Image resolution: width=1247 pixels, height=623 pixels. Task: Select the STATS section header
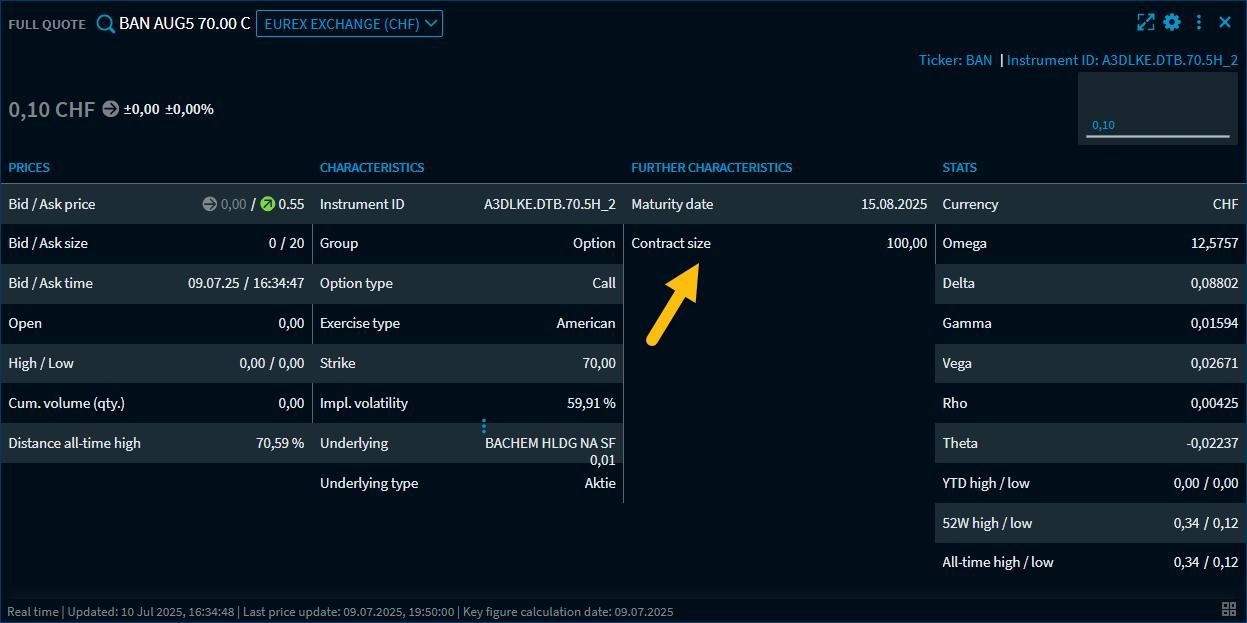click(x=959, y=168)
